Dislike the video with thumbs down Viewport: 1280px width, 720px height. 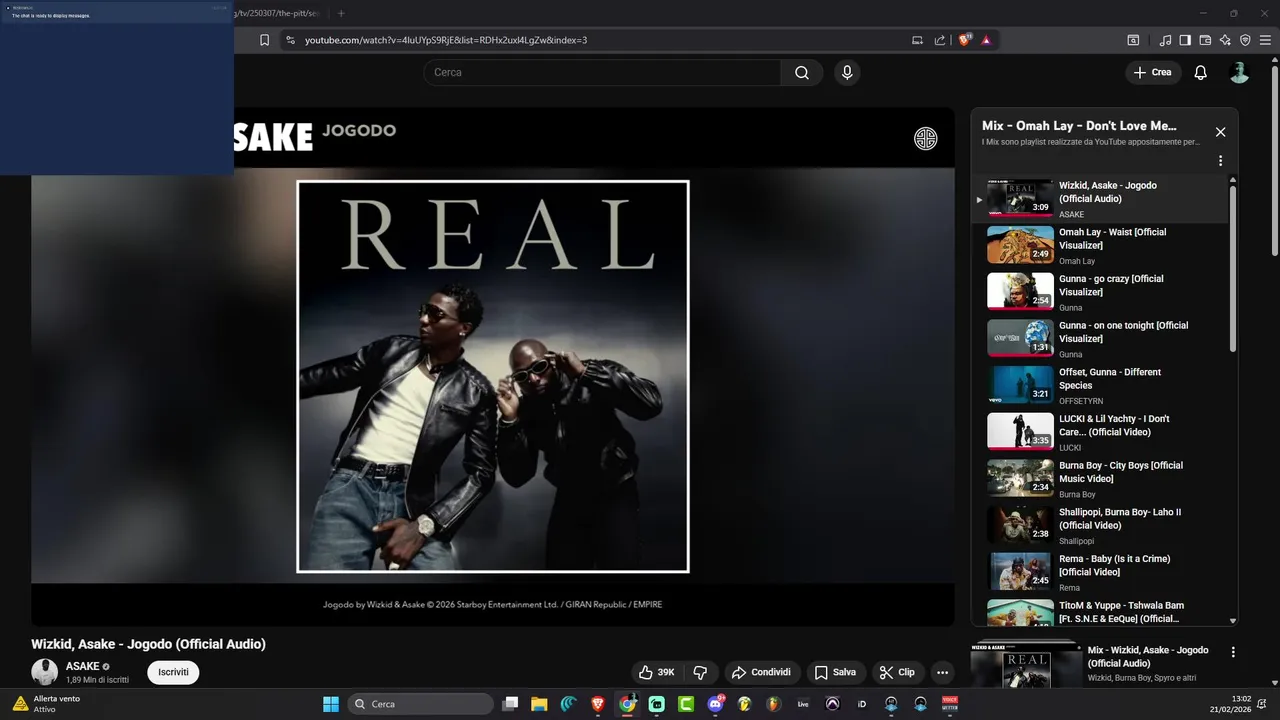[701, 672]
